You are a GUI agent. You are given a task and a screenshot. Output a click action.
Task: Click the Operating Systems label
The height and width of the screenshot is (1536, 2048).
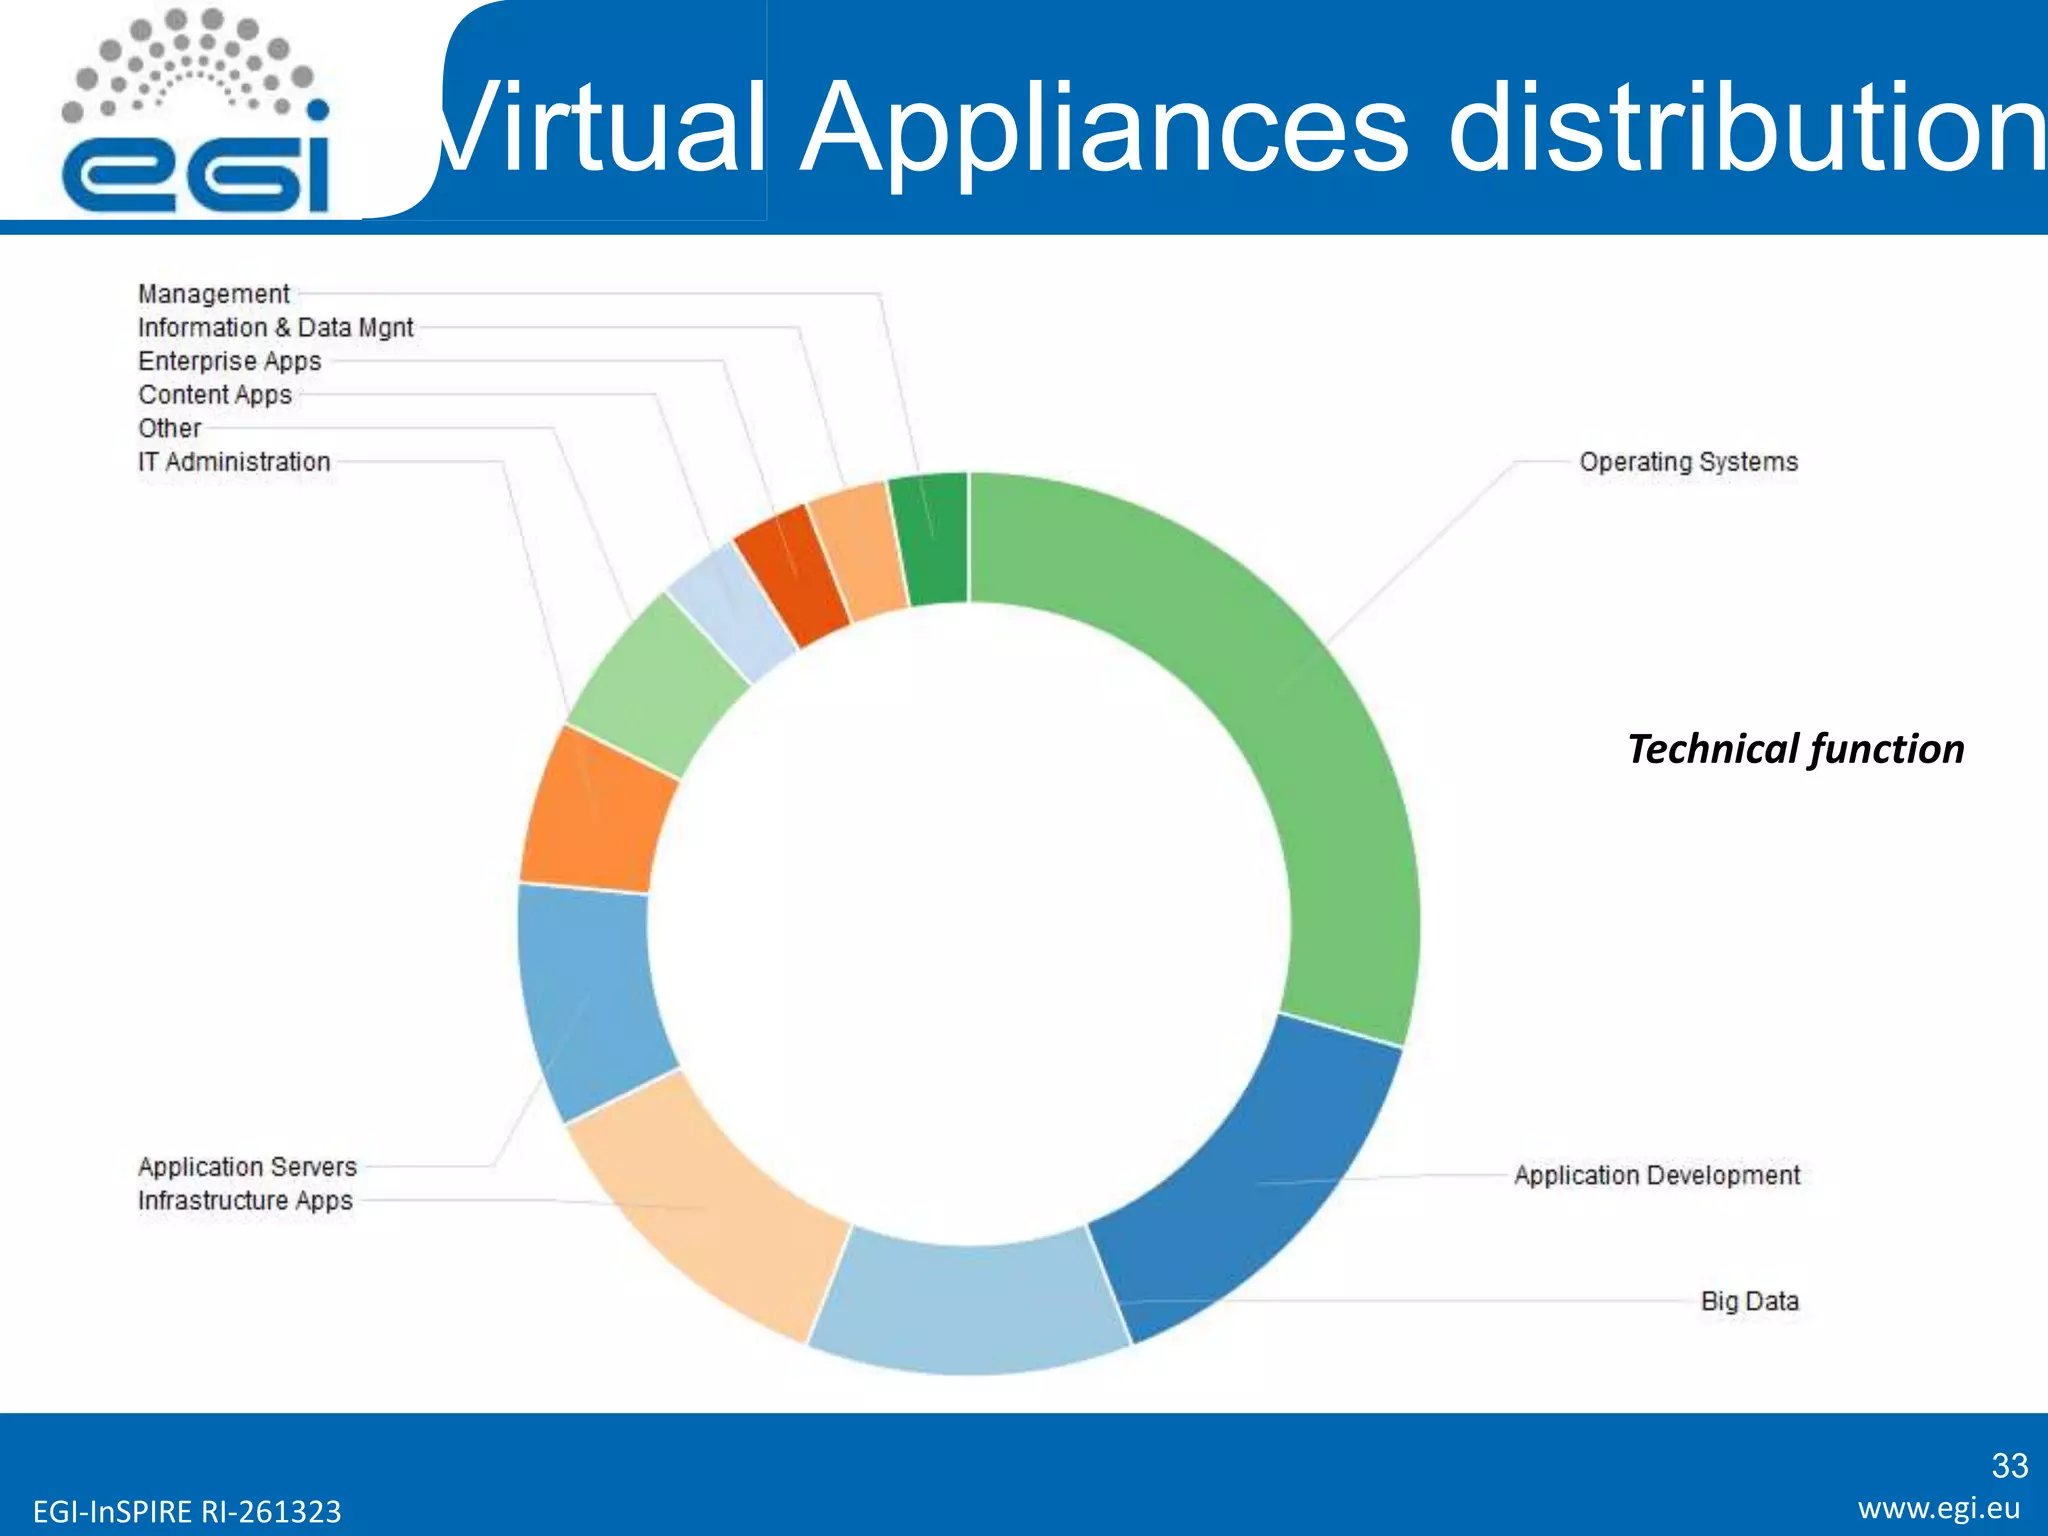tap(1689, 462)
